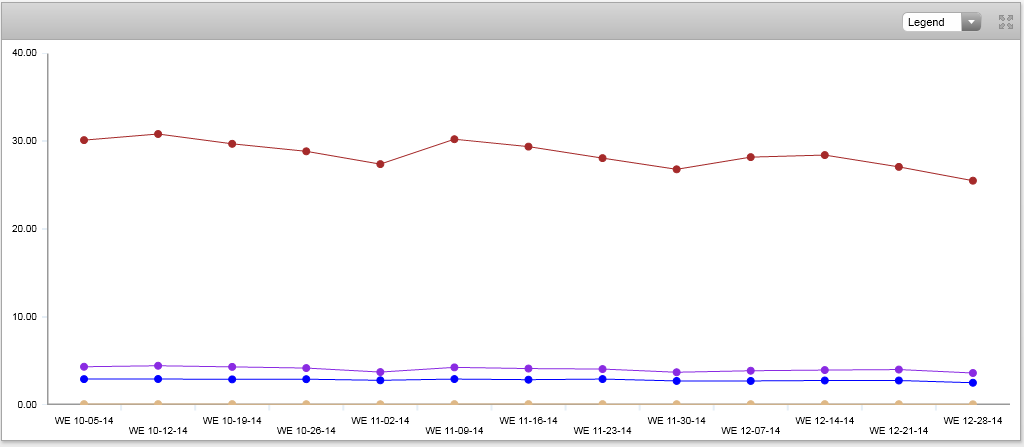Click the WE 10-26-14 axis label
Image resolution: width=1024 pixels, height=447 pixels.
coord(306,431)
